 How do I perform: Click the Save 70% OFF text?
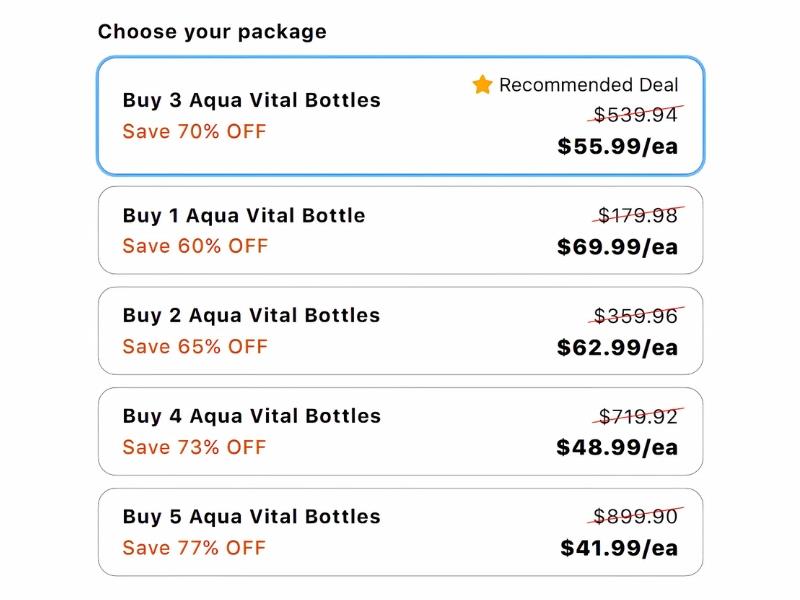click(195, 132)
